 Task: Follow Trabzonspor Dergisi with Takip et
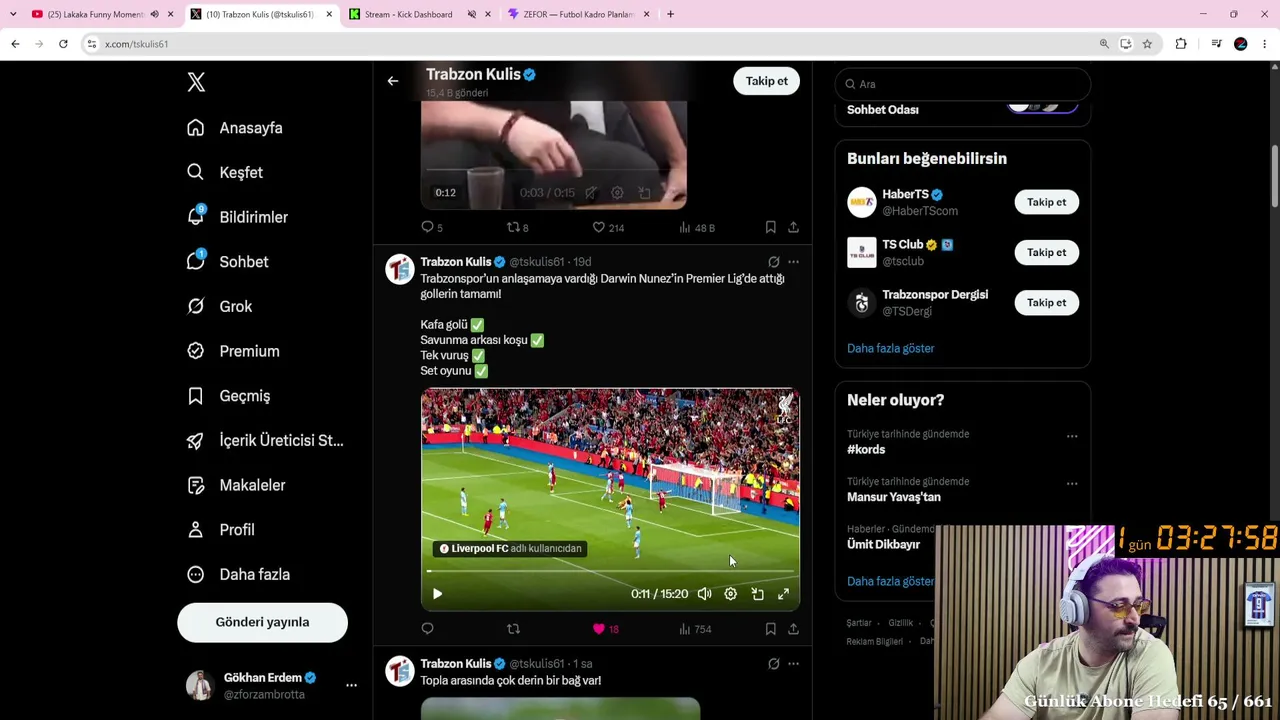1046,302
